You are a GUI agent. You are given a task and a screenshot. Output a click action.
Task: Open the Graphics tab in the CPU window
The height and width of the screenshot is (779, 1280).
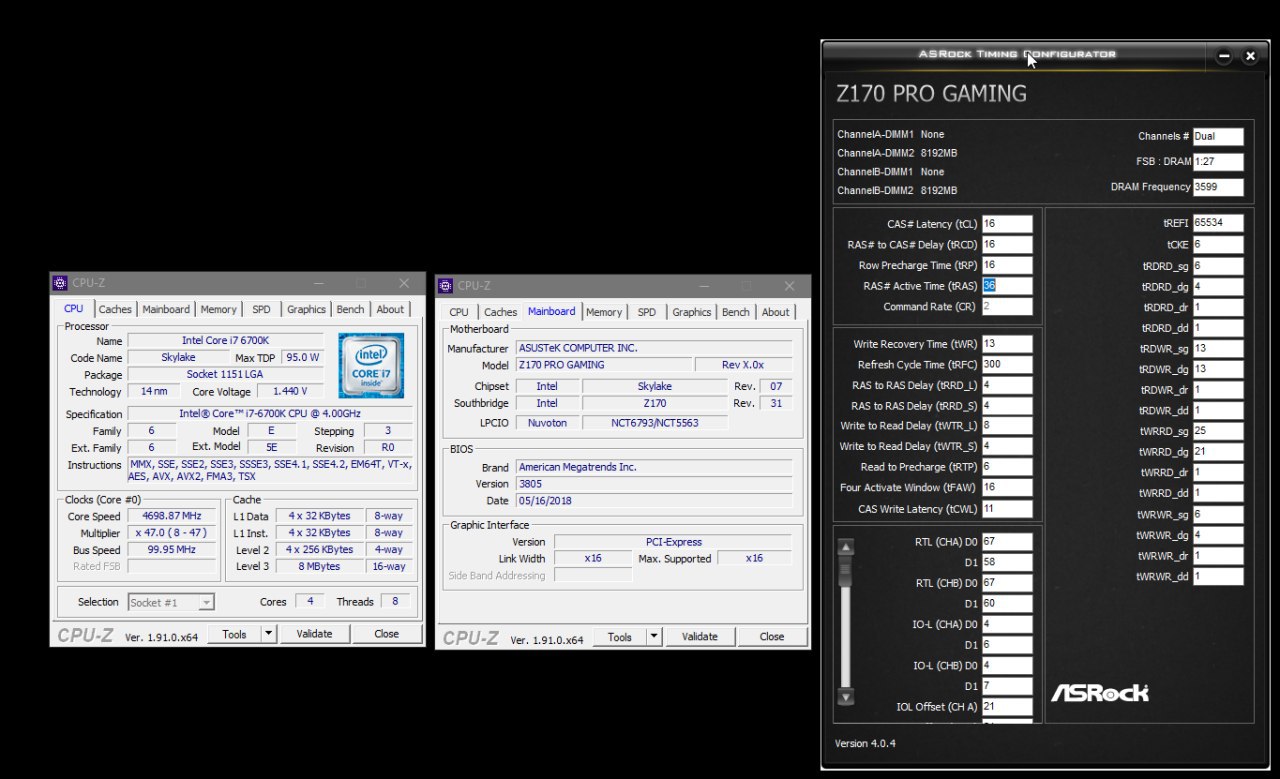click(x=306, y=309)
